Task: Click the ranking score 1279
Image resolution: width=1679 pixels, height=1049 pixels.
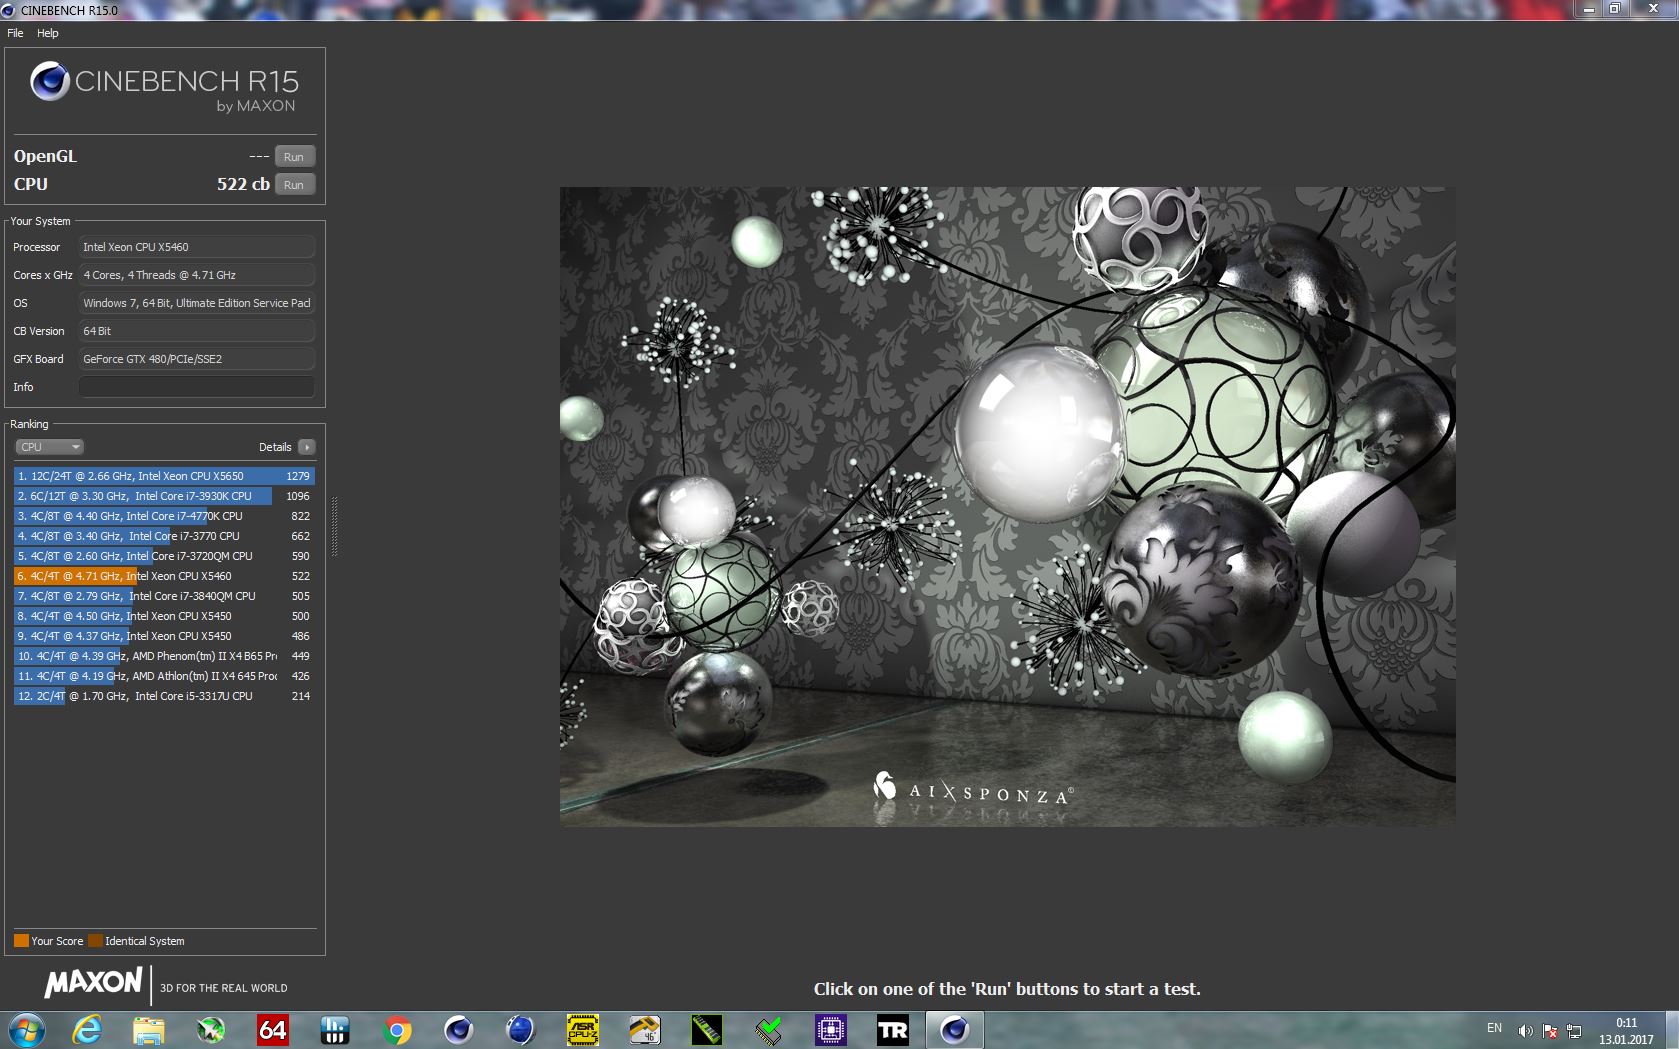Action: click(x=298, y=476)
